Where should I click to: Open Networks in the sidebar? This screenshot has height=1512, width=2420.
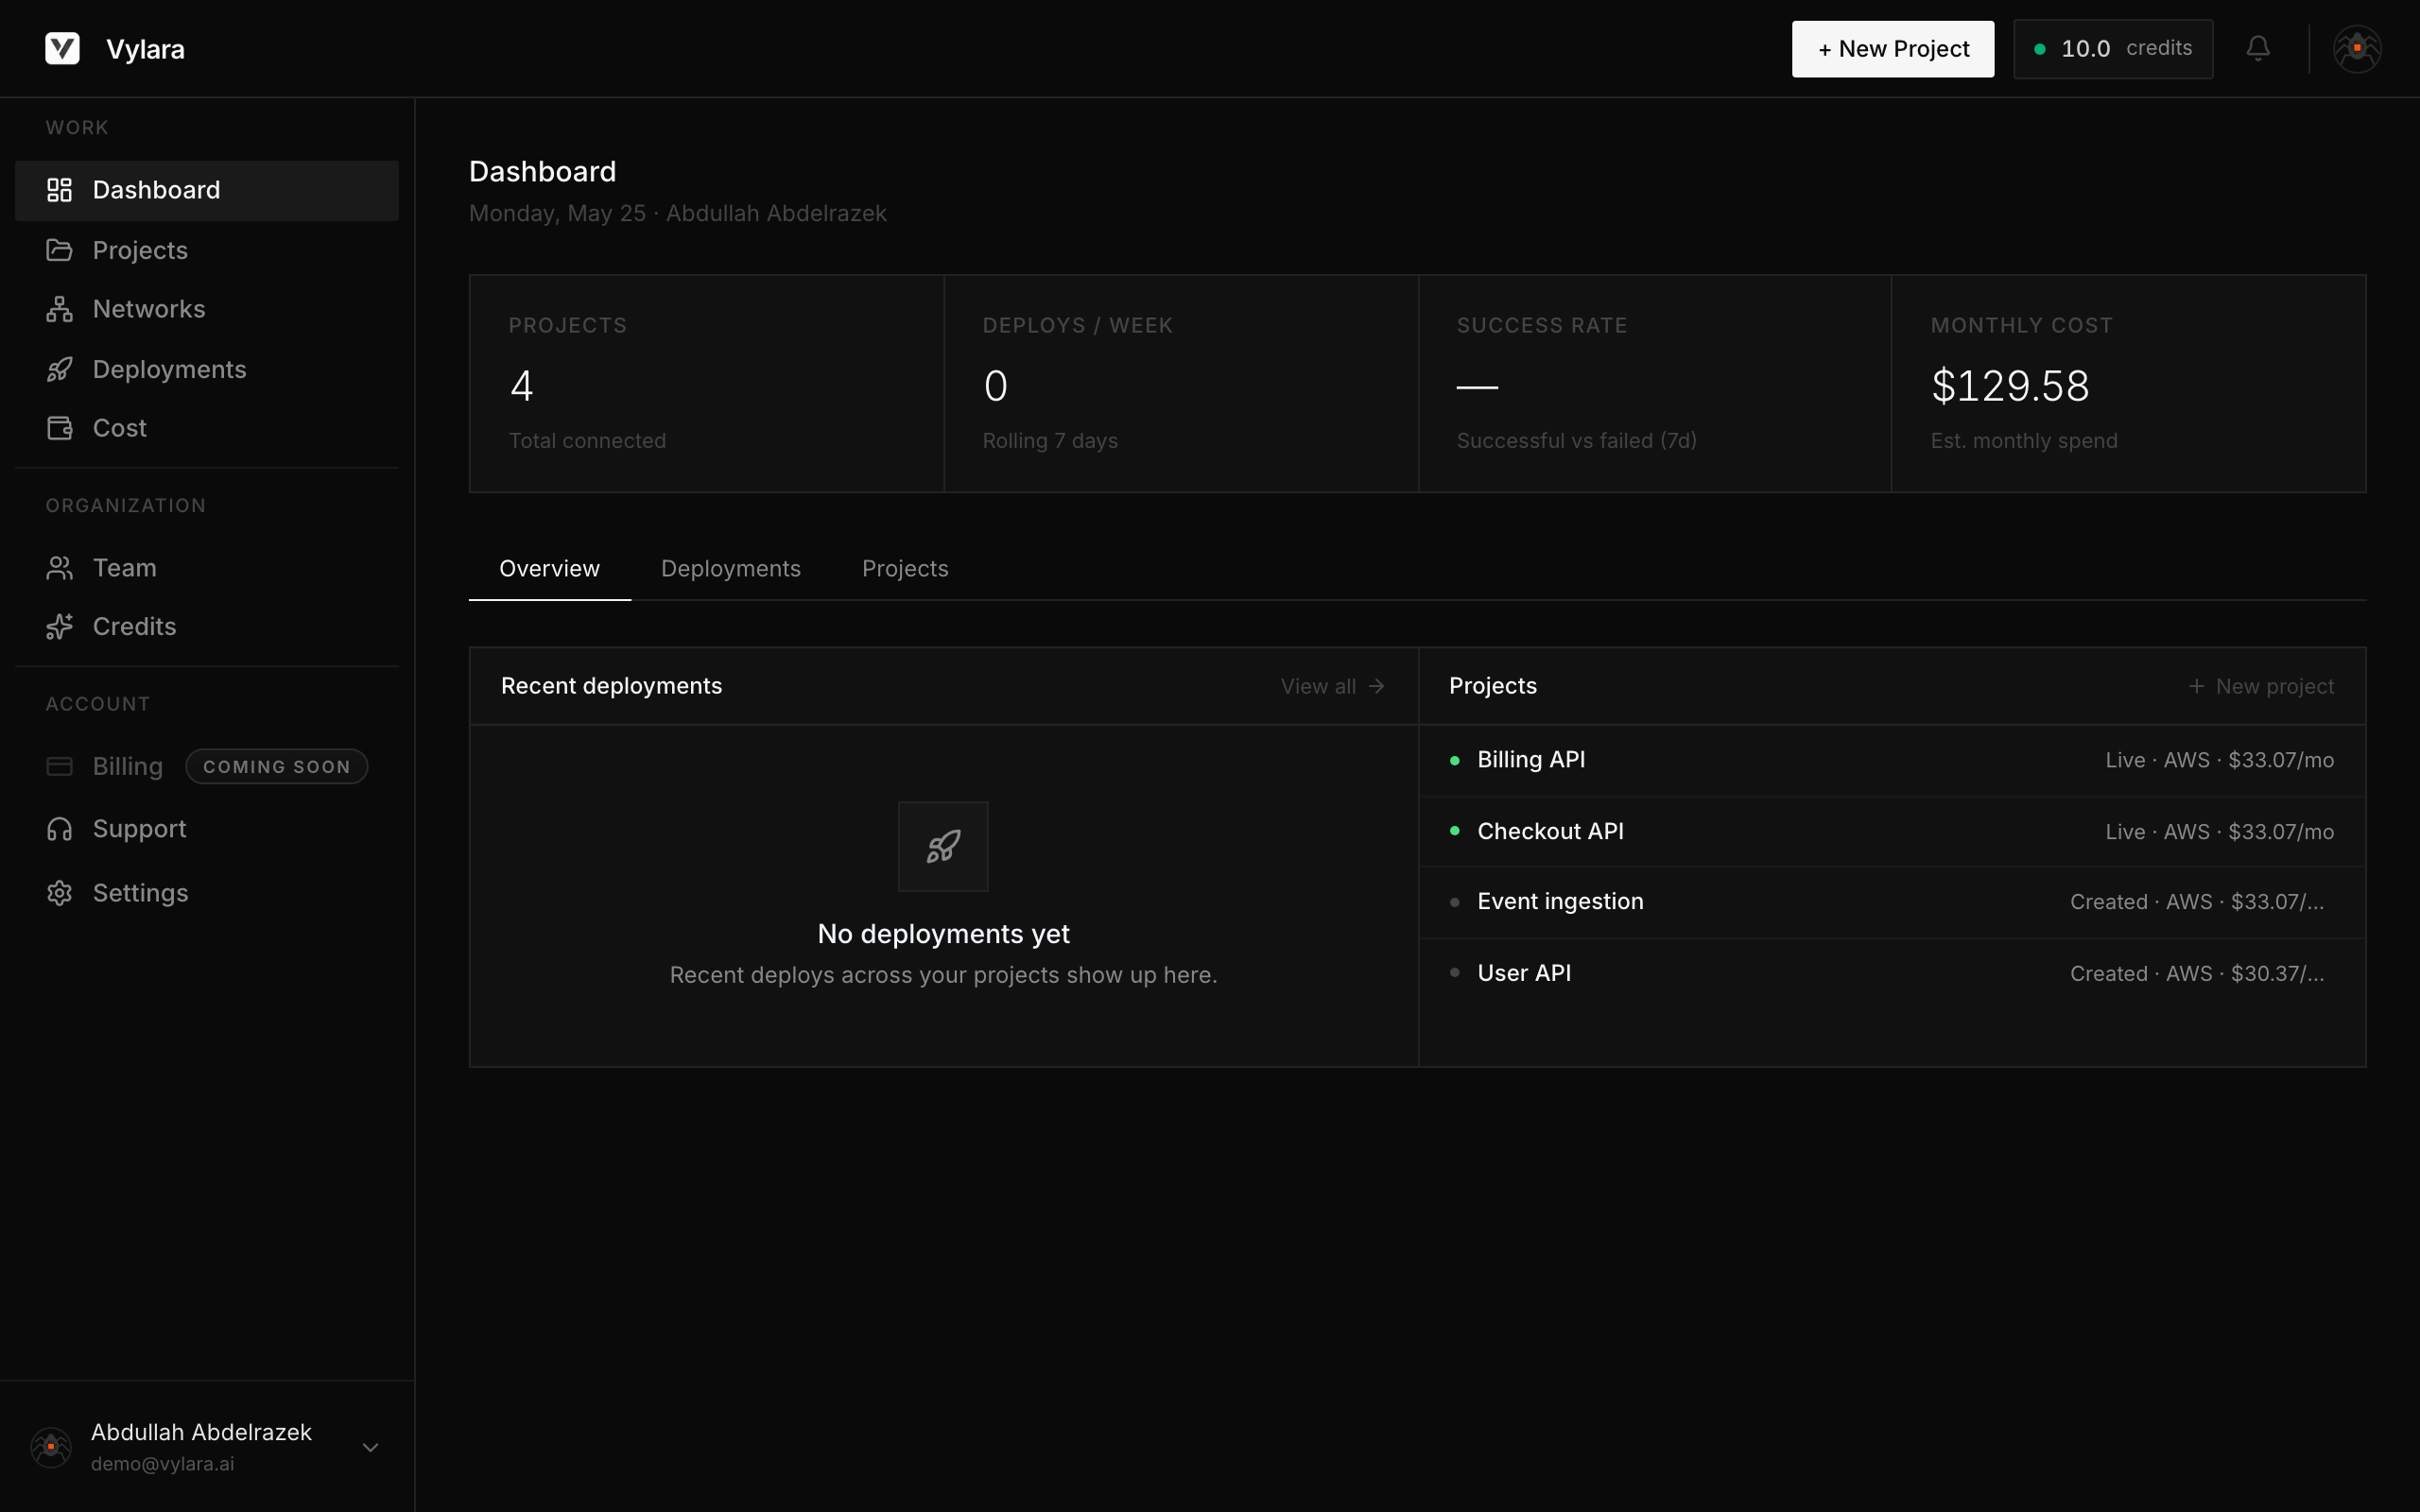coord(207,309)
